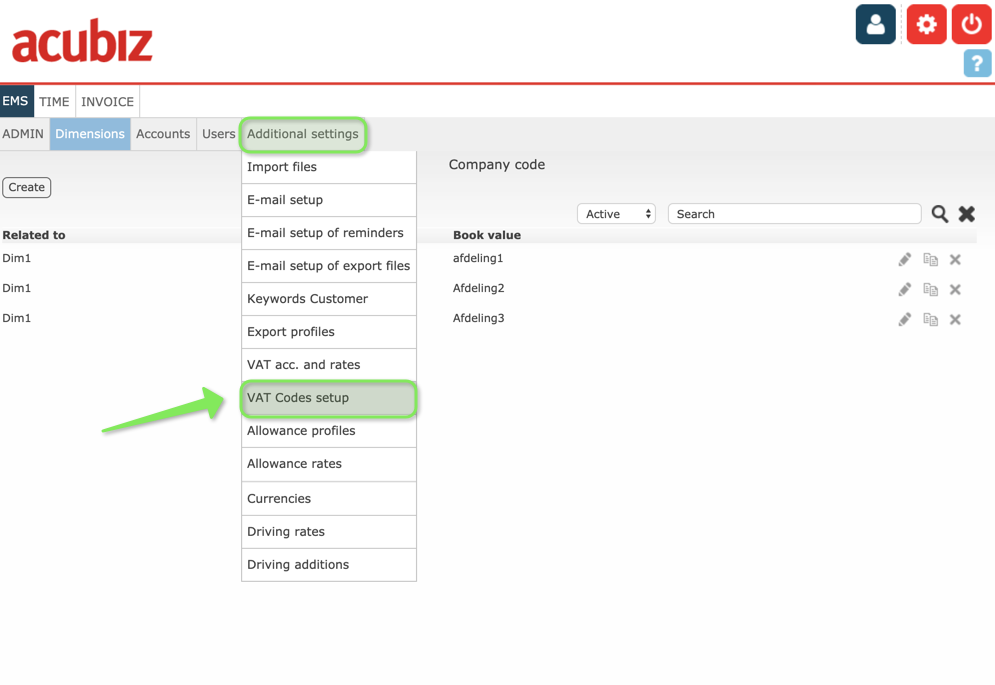Select Driving additions menu entry

(x=329, y=565)
